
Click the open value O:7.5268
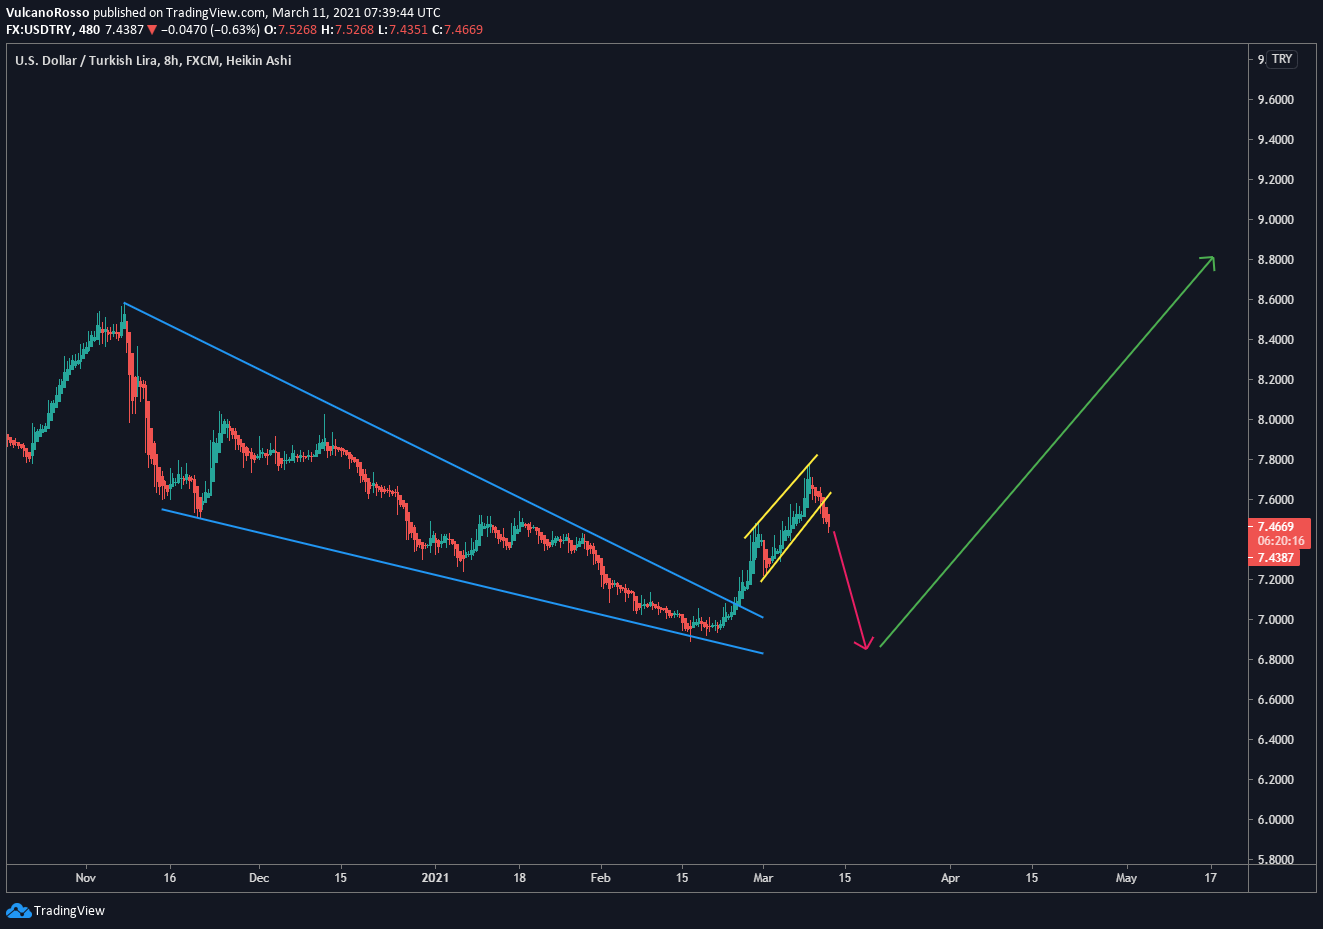(x=290, y=30)
